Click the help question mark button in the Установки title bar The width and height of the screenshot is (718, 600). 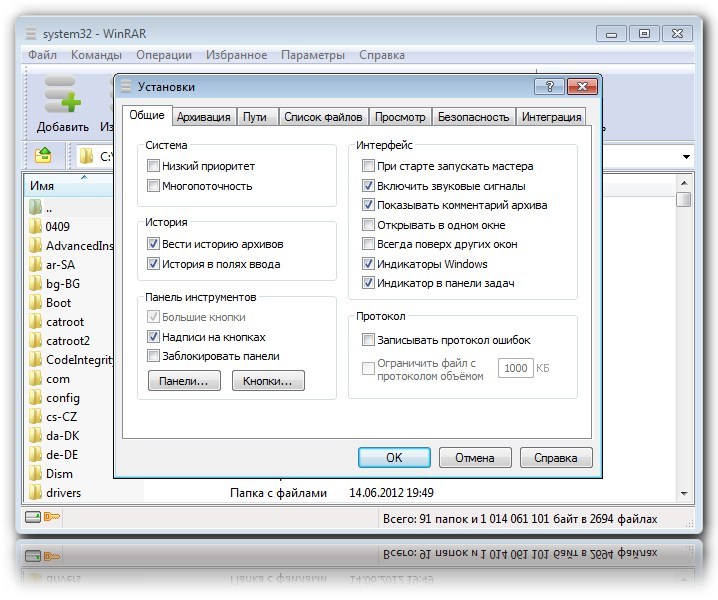549,86
